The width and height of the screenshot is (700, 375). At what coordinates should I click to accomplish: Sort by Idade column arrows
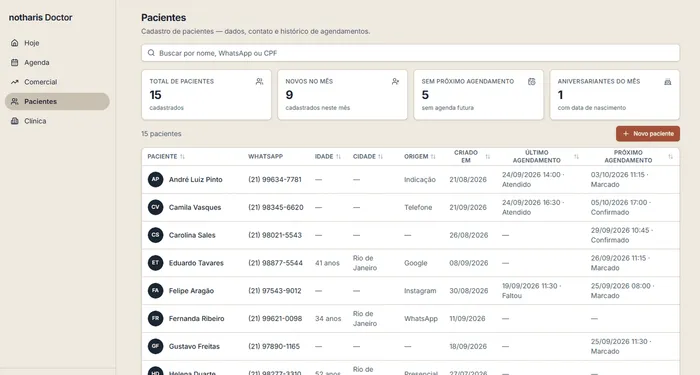click(x=338, y=157)
